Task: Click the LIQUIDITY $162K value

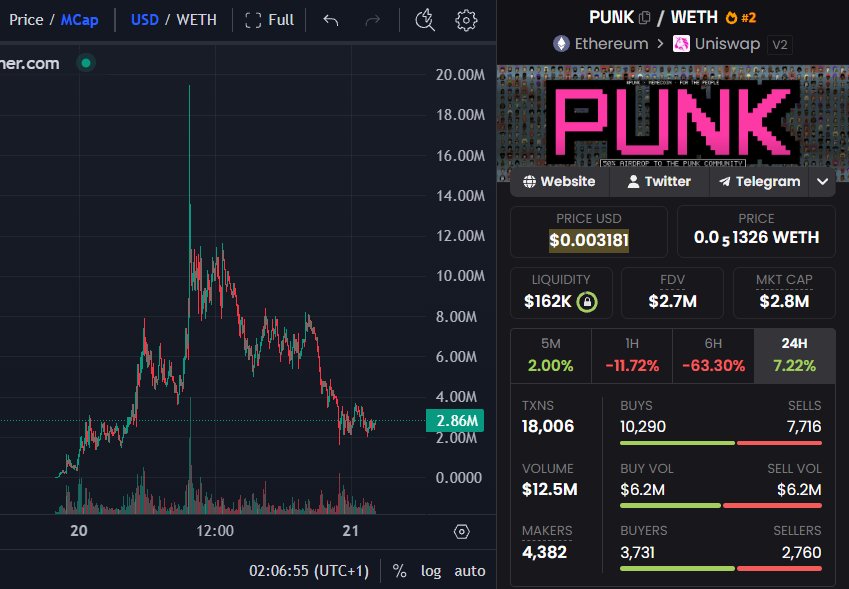Action: coord(547,301)
